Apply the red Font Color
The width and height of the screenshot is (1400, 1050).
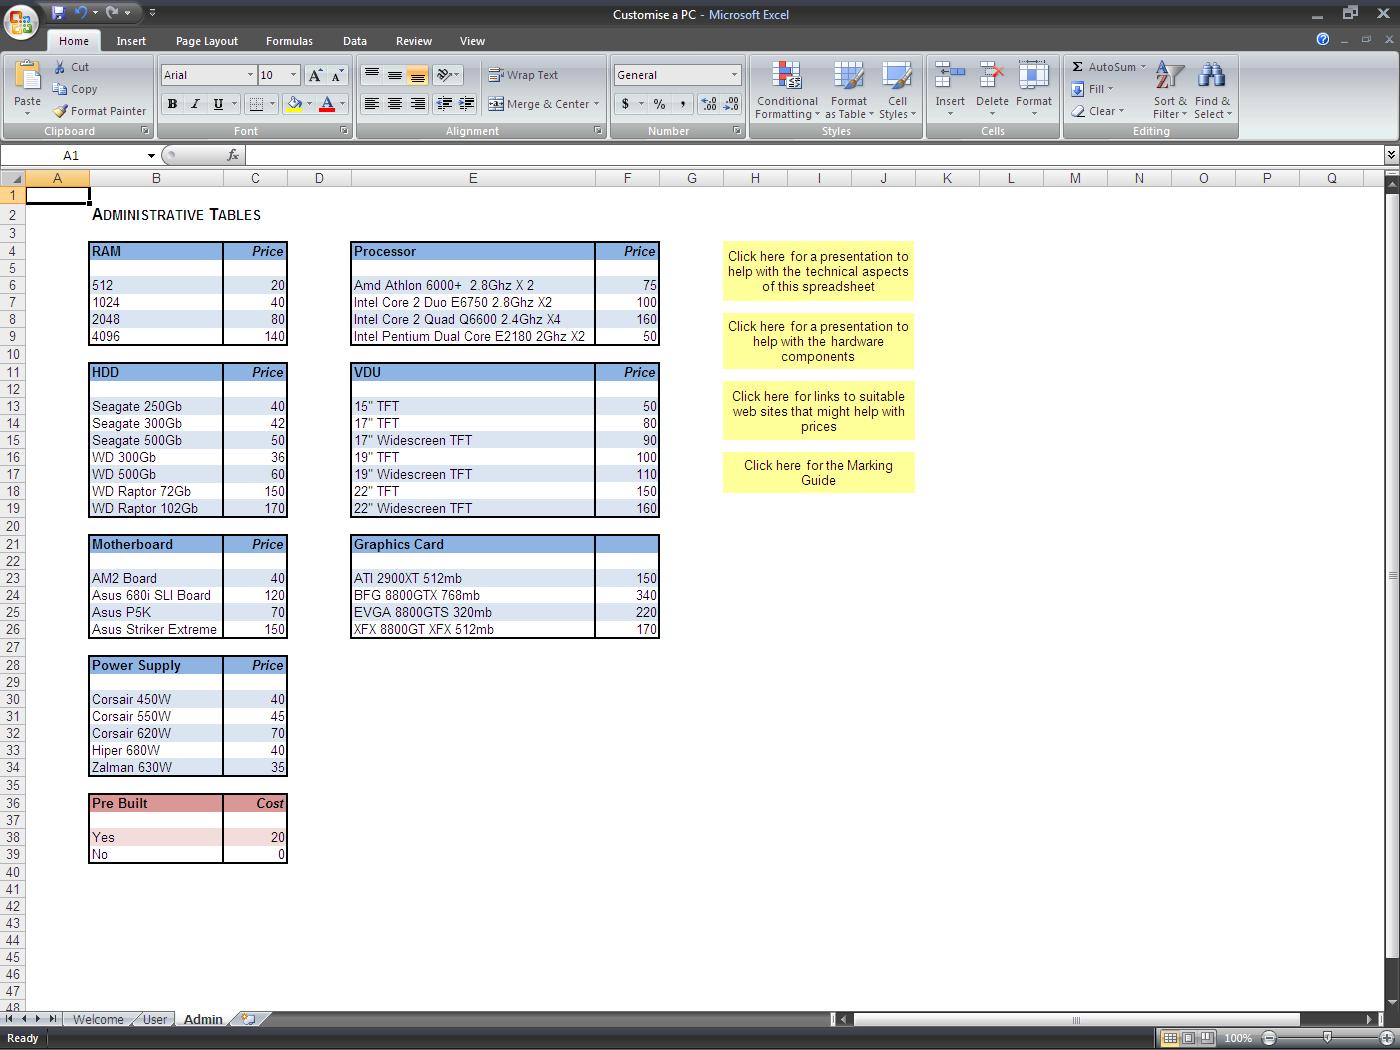(326, 104)
